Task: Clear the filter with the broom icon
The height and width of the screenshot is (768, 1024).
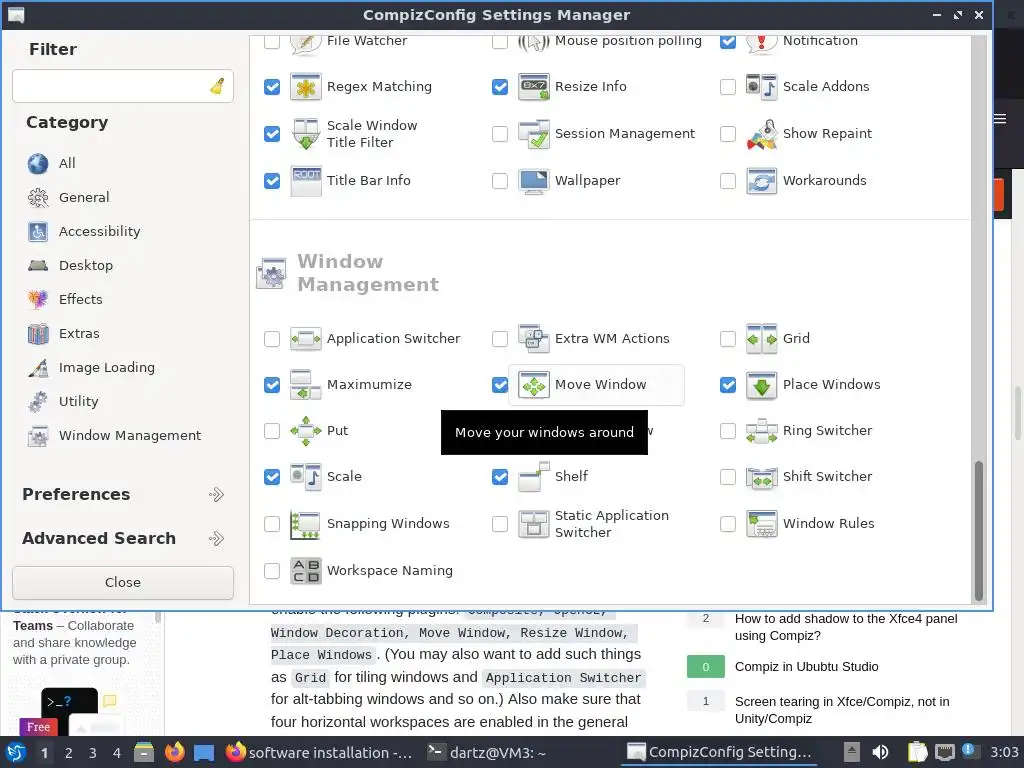Action: (217, 86)
